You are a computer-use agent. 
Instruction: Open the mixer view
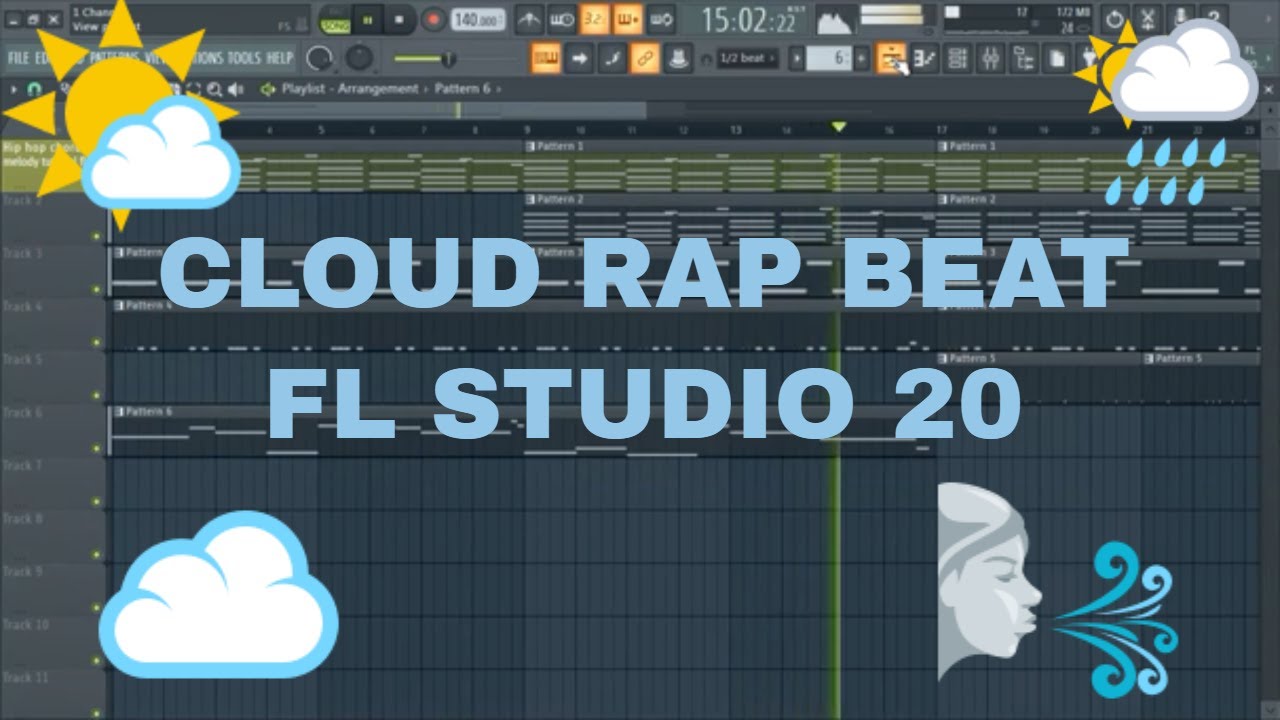pos(990,59)
